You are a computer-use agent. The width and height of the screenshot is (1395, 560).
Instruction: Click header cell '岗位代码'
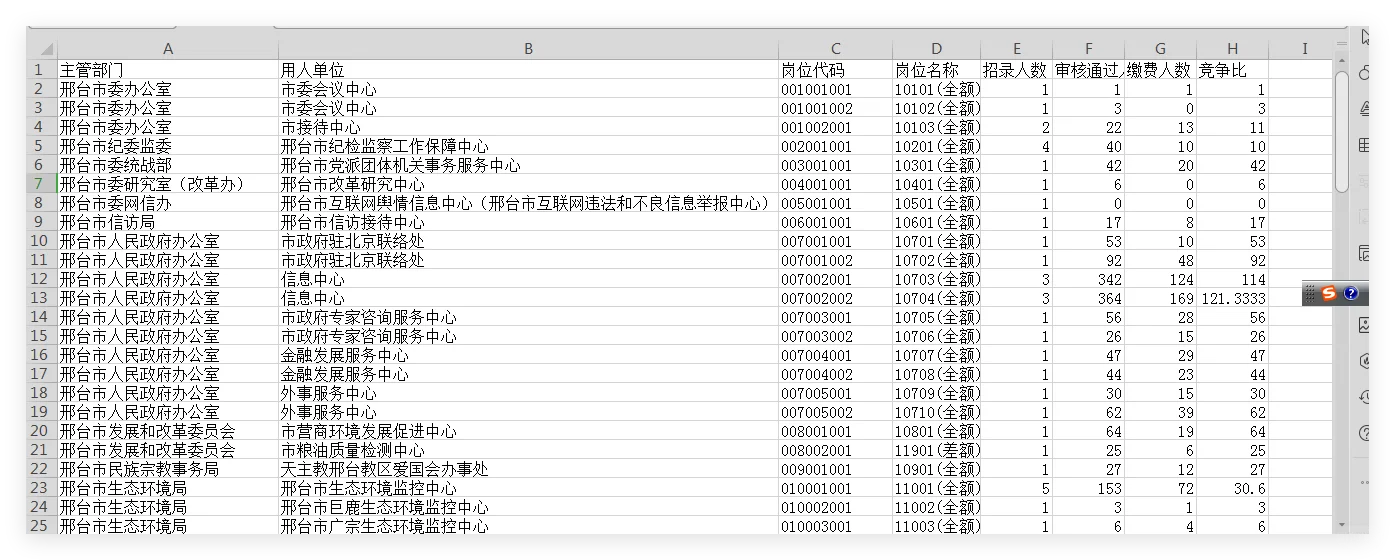pos(836,70)
